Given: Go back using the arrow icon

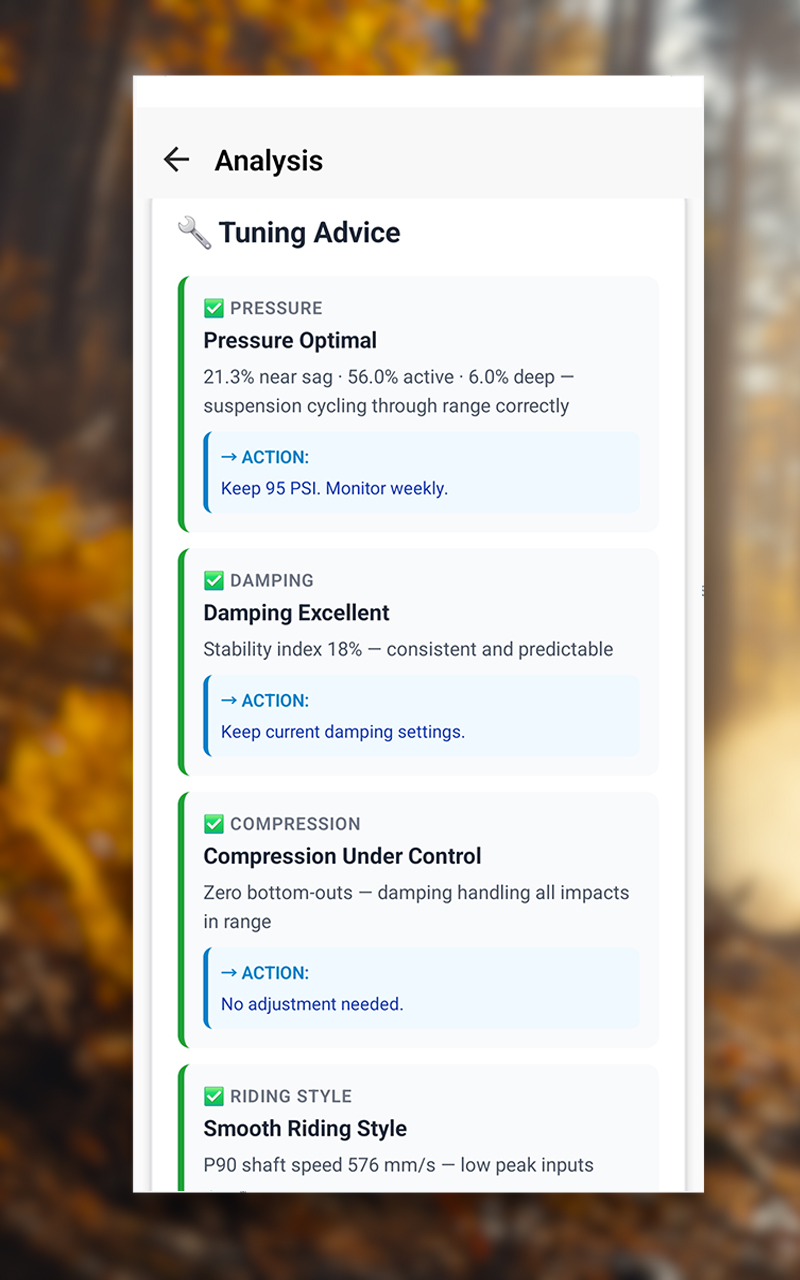Looking at the screenshot, I should [x=176, y=160].
